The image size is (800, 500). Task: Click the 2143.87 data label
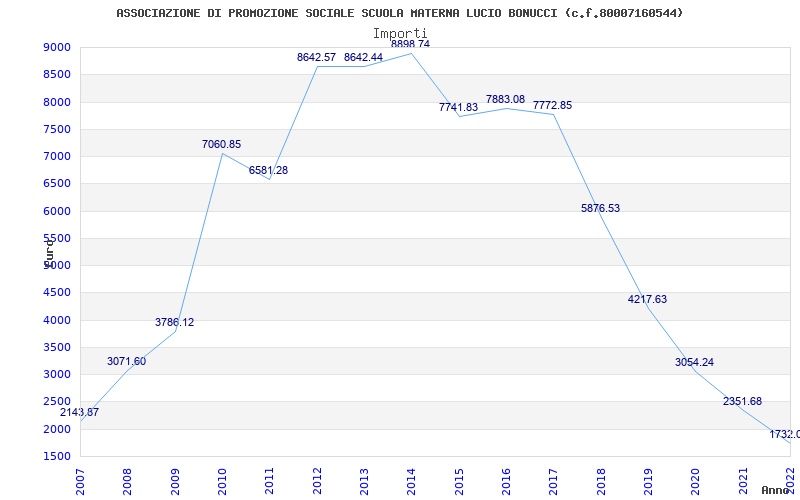pyautogui.click(x=79, y=412)
